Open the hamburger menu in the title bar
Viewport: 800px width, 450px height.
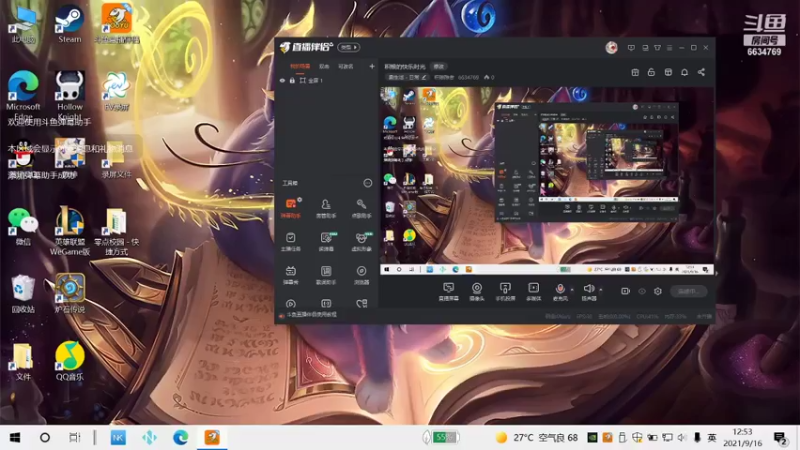(669, 47)
